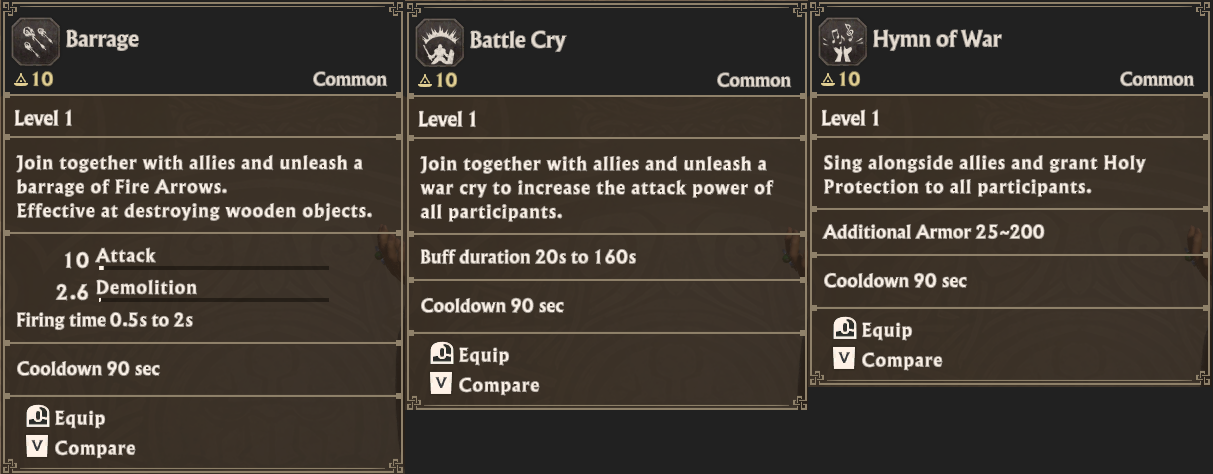Compare the Hymn of War skill
Screen dimensions: 1213x474
(901, 360)
